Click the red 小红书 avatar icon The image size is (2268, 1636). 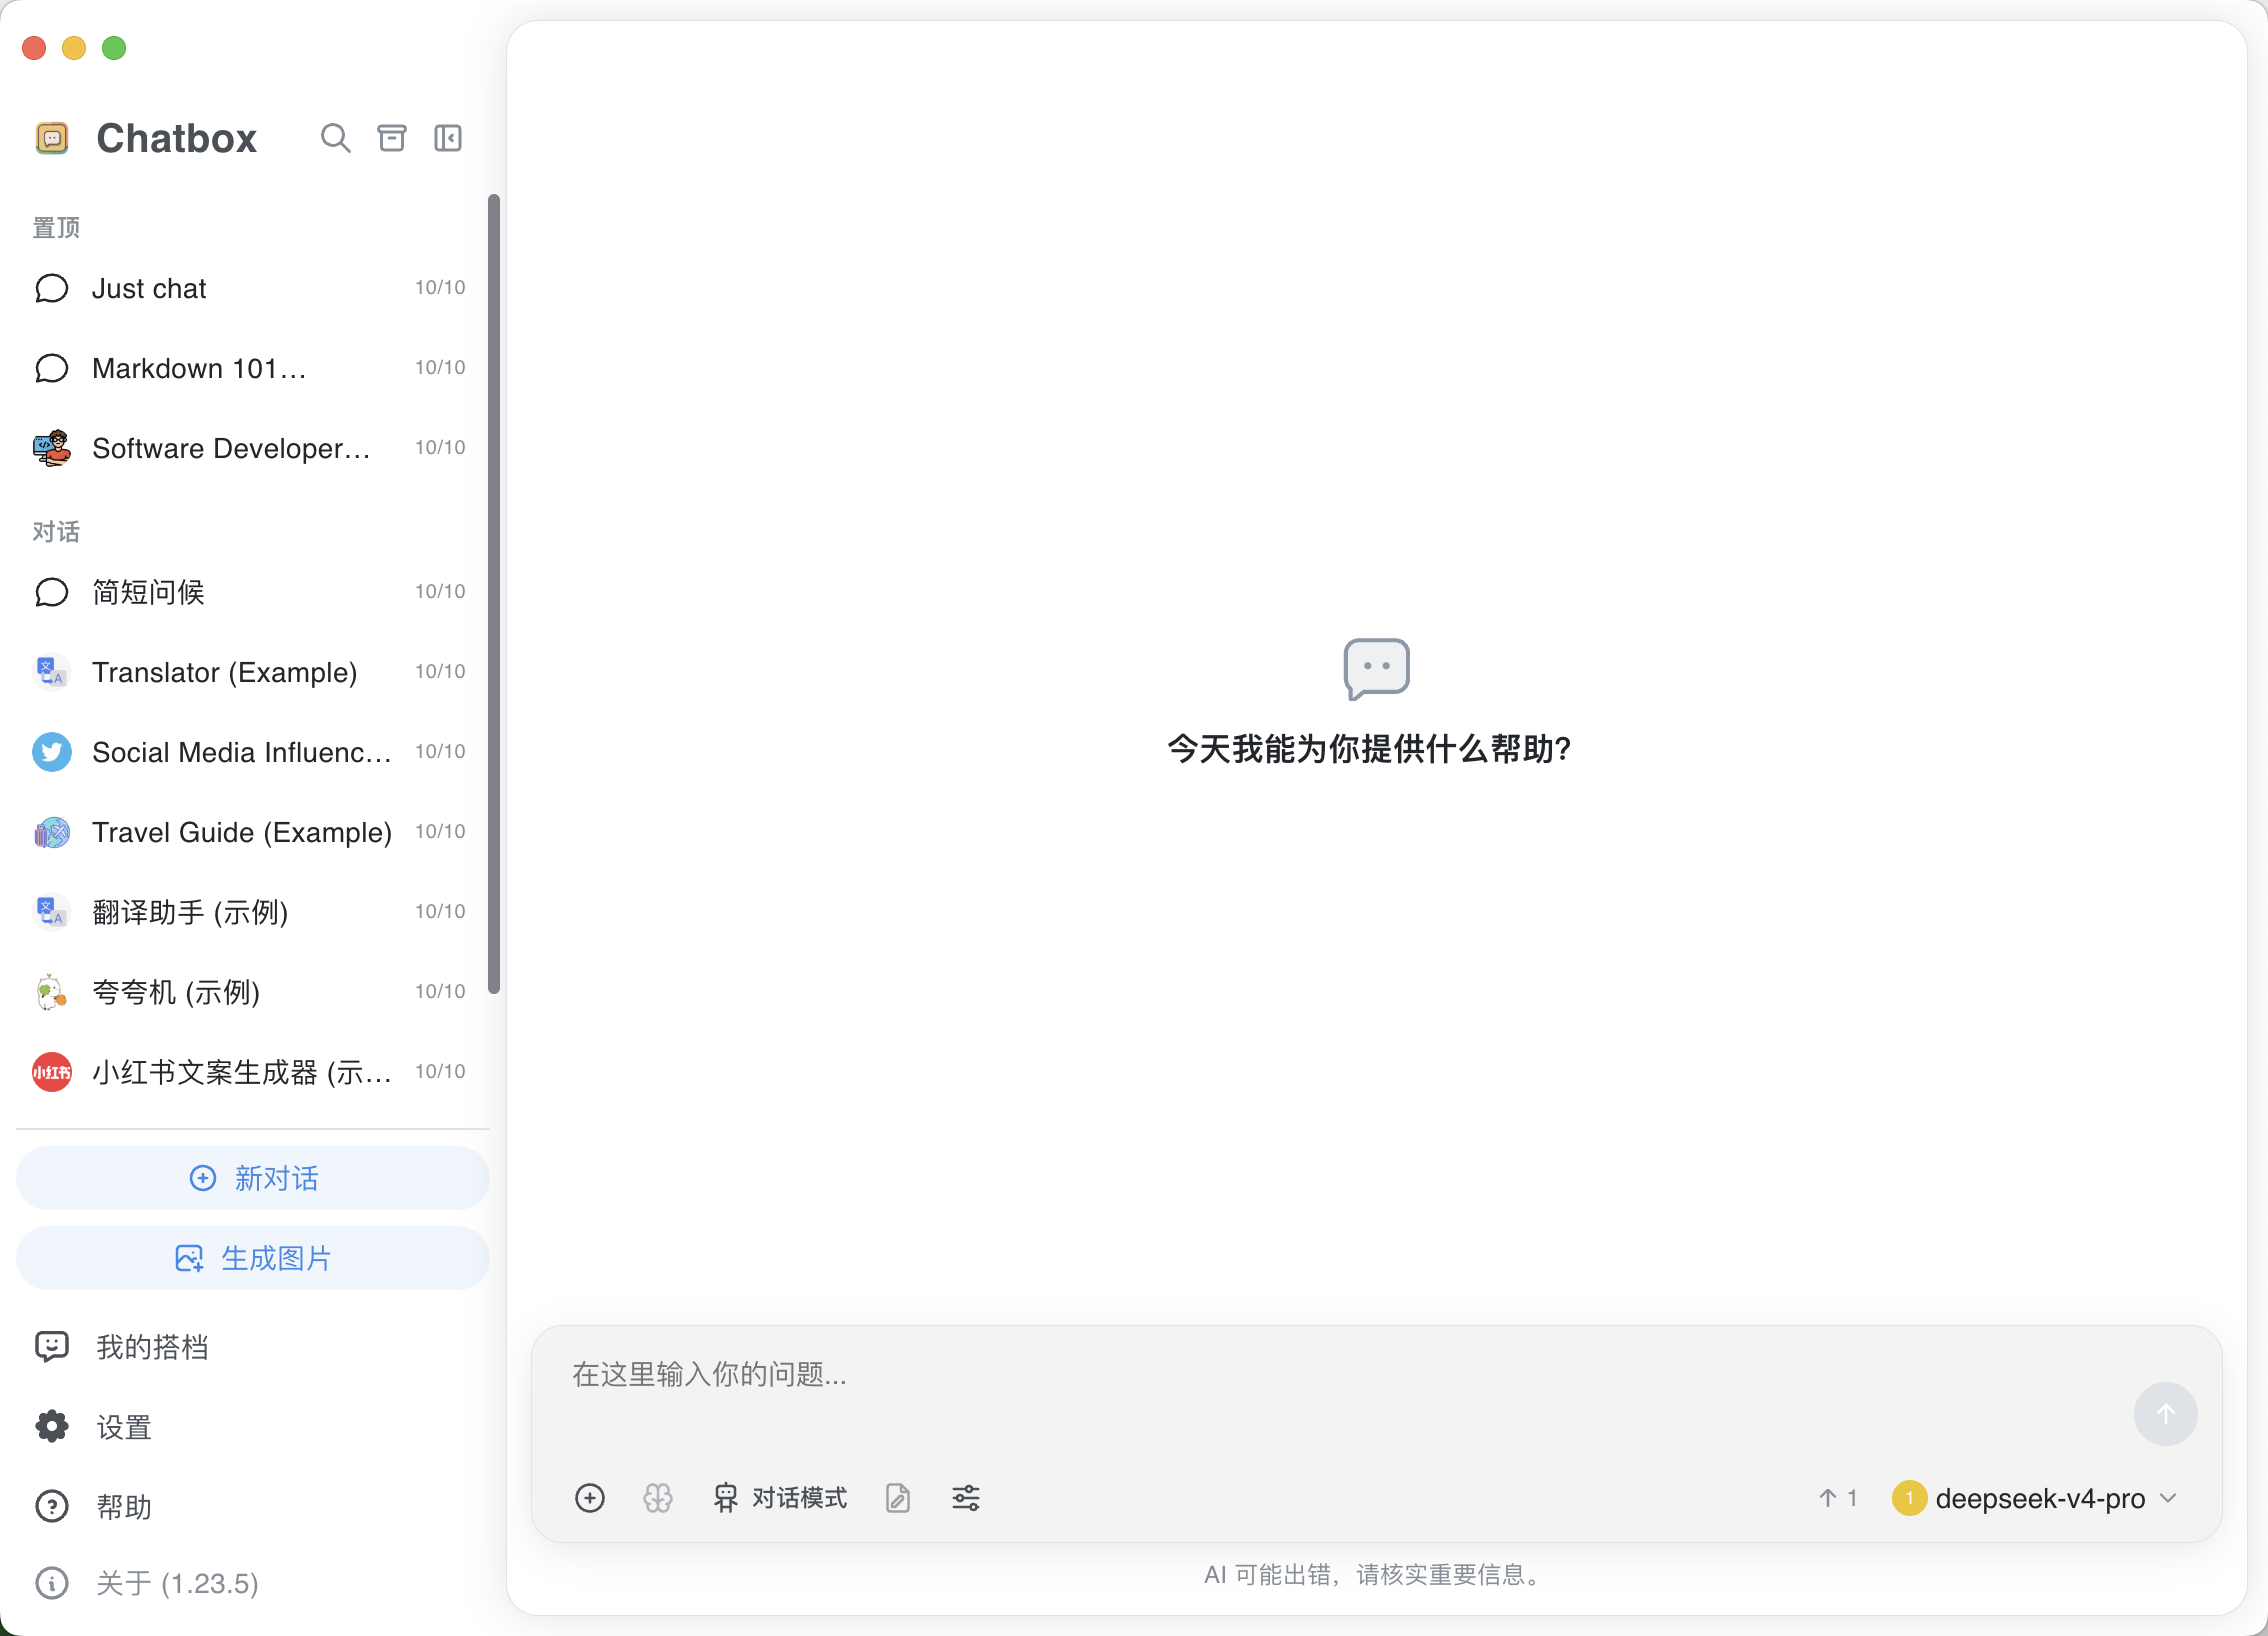point(52,1072)
